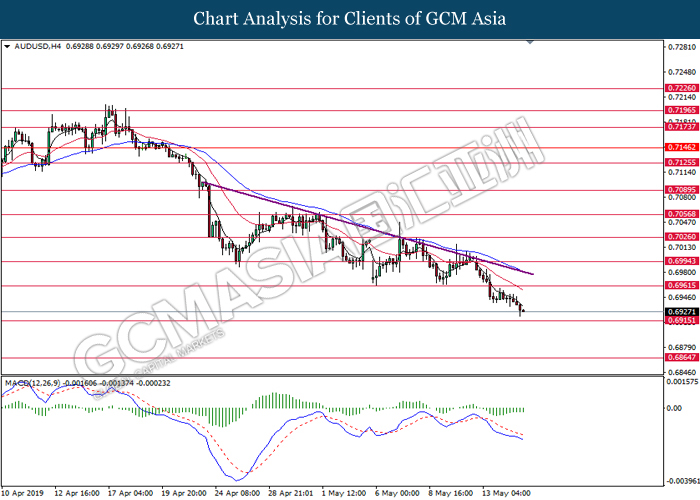This screenshot has width=700, height=500.
Task: Click the Chart Analysis for Clients header title
Action: tap(350, 19)
